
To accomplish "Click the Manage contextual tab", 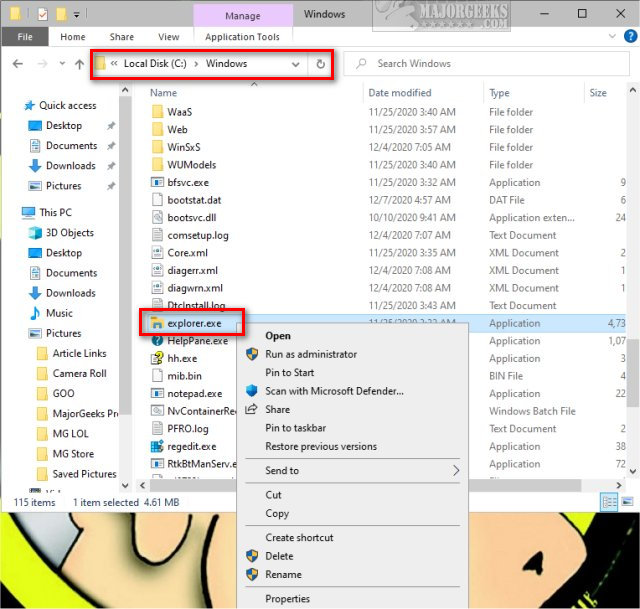I will pyautogui.click(x=243, y=16).
